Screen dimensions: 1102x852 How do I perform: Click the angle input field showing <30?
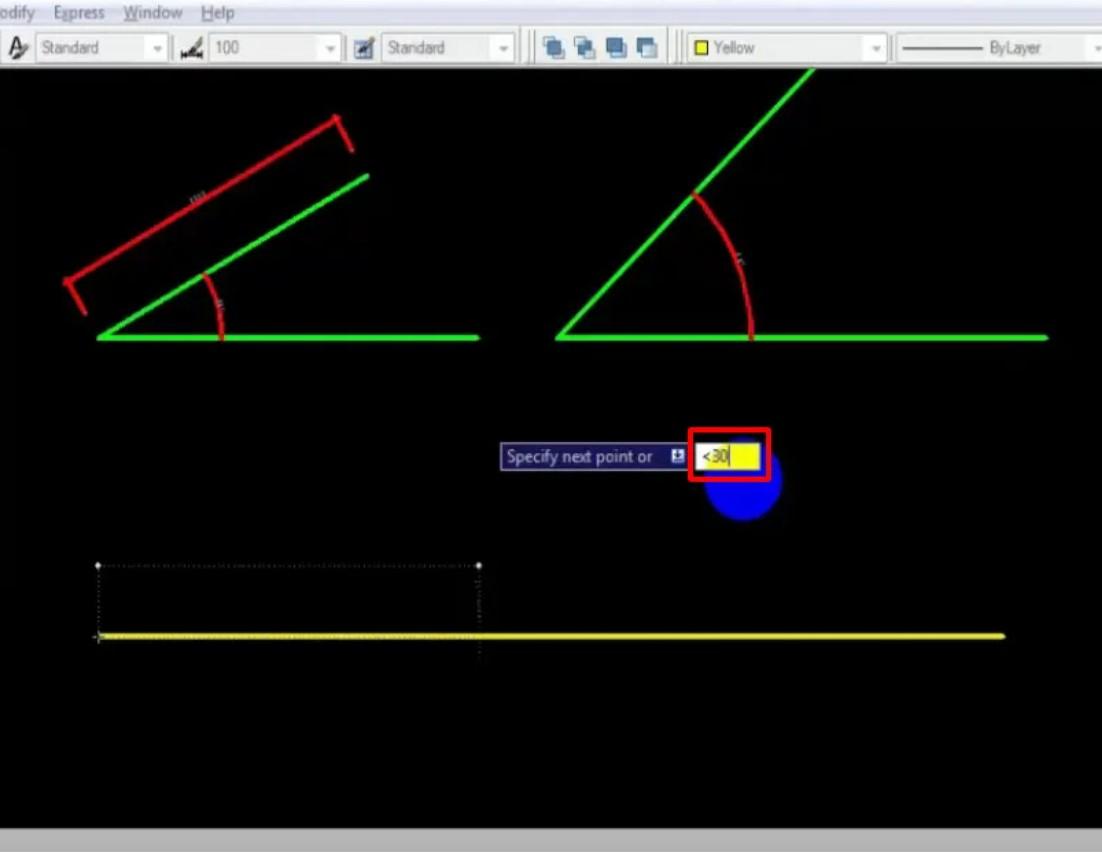tap(728, 456)
